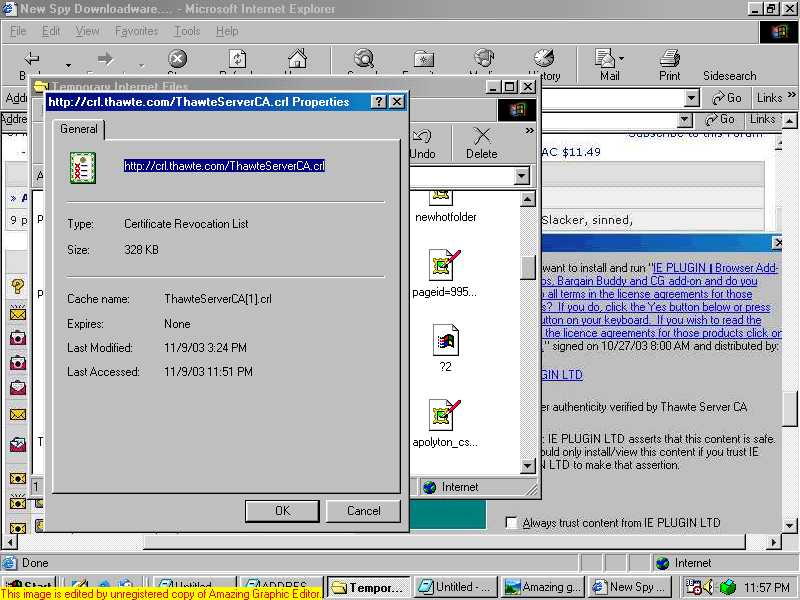
Task: Select the apolyton_cs file icon
Action: click(444, 414)
